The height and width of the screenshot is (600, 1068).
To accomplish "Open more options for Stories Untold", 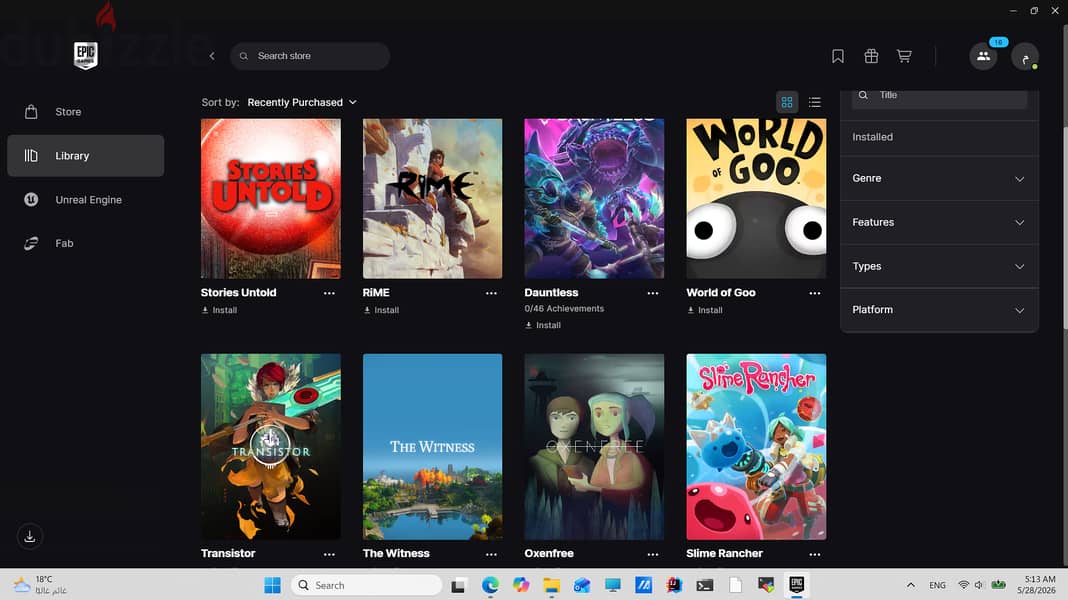I will pyautogui.click(x=329, y=293).
